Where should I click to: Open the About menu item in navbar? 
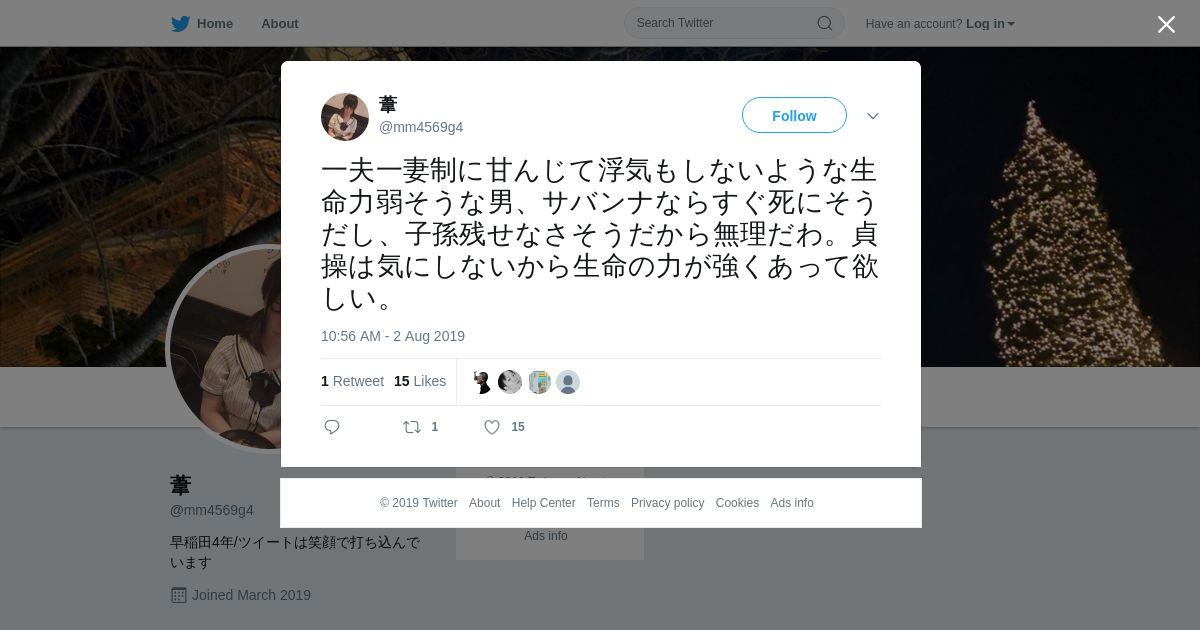pos(280,23)
